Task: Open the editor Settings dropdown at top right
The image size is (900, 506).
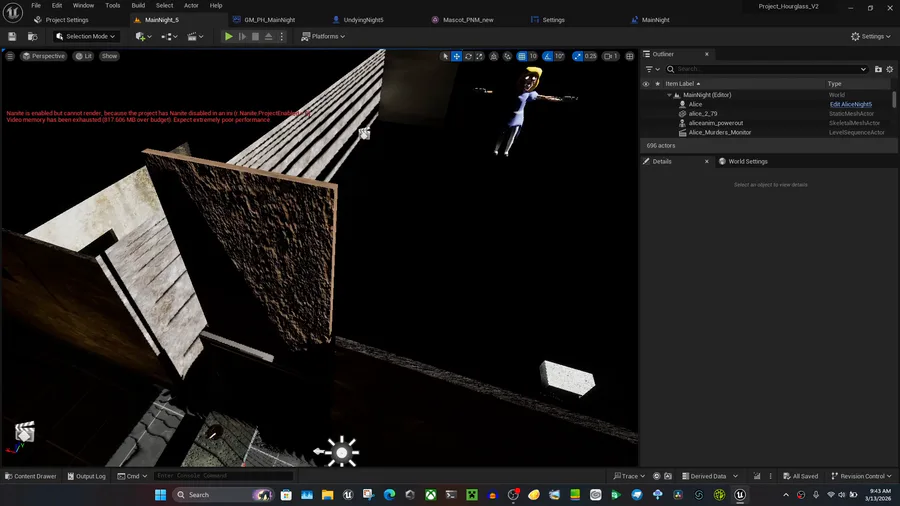Action: [870, 36]
